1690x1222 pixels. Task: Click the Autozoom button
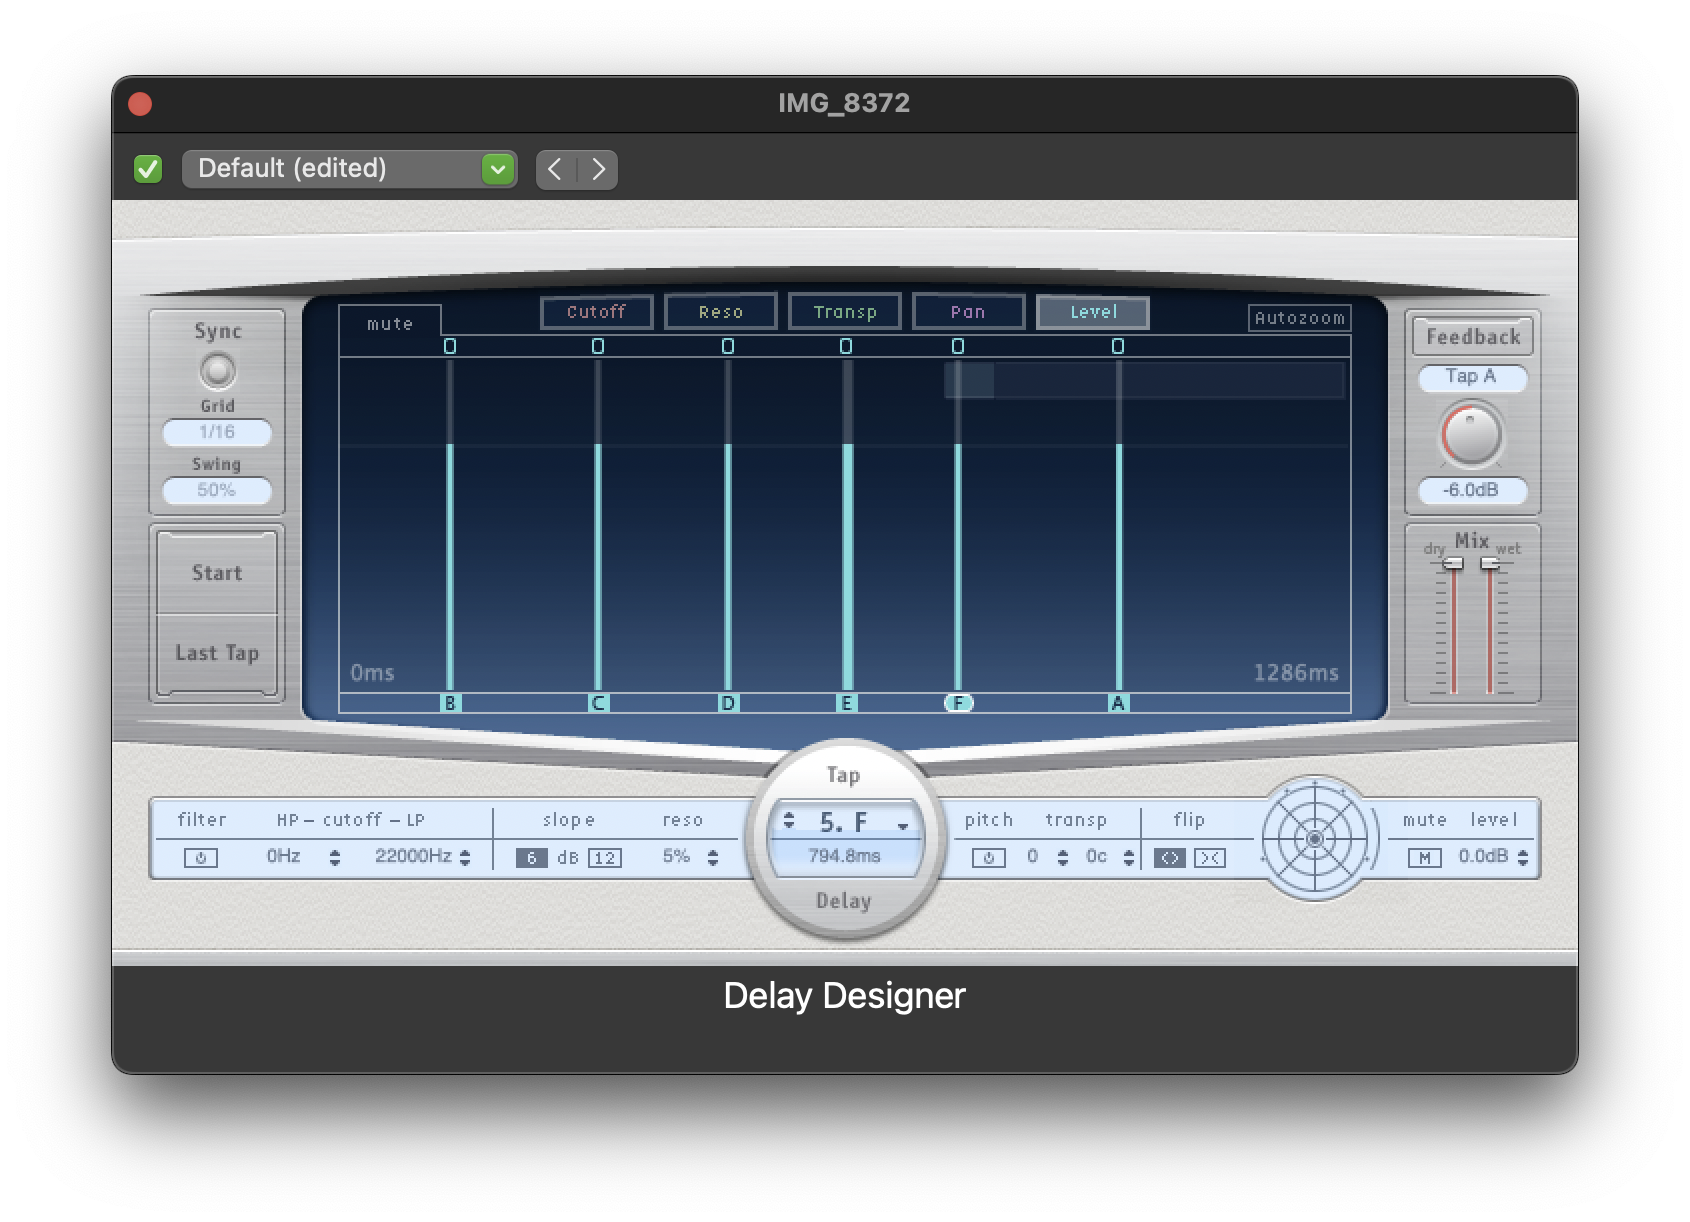[1300, 318]
